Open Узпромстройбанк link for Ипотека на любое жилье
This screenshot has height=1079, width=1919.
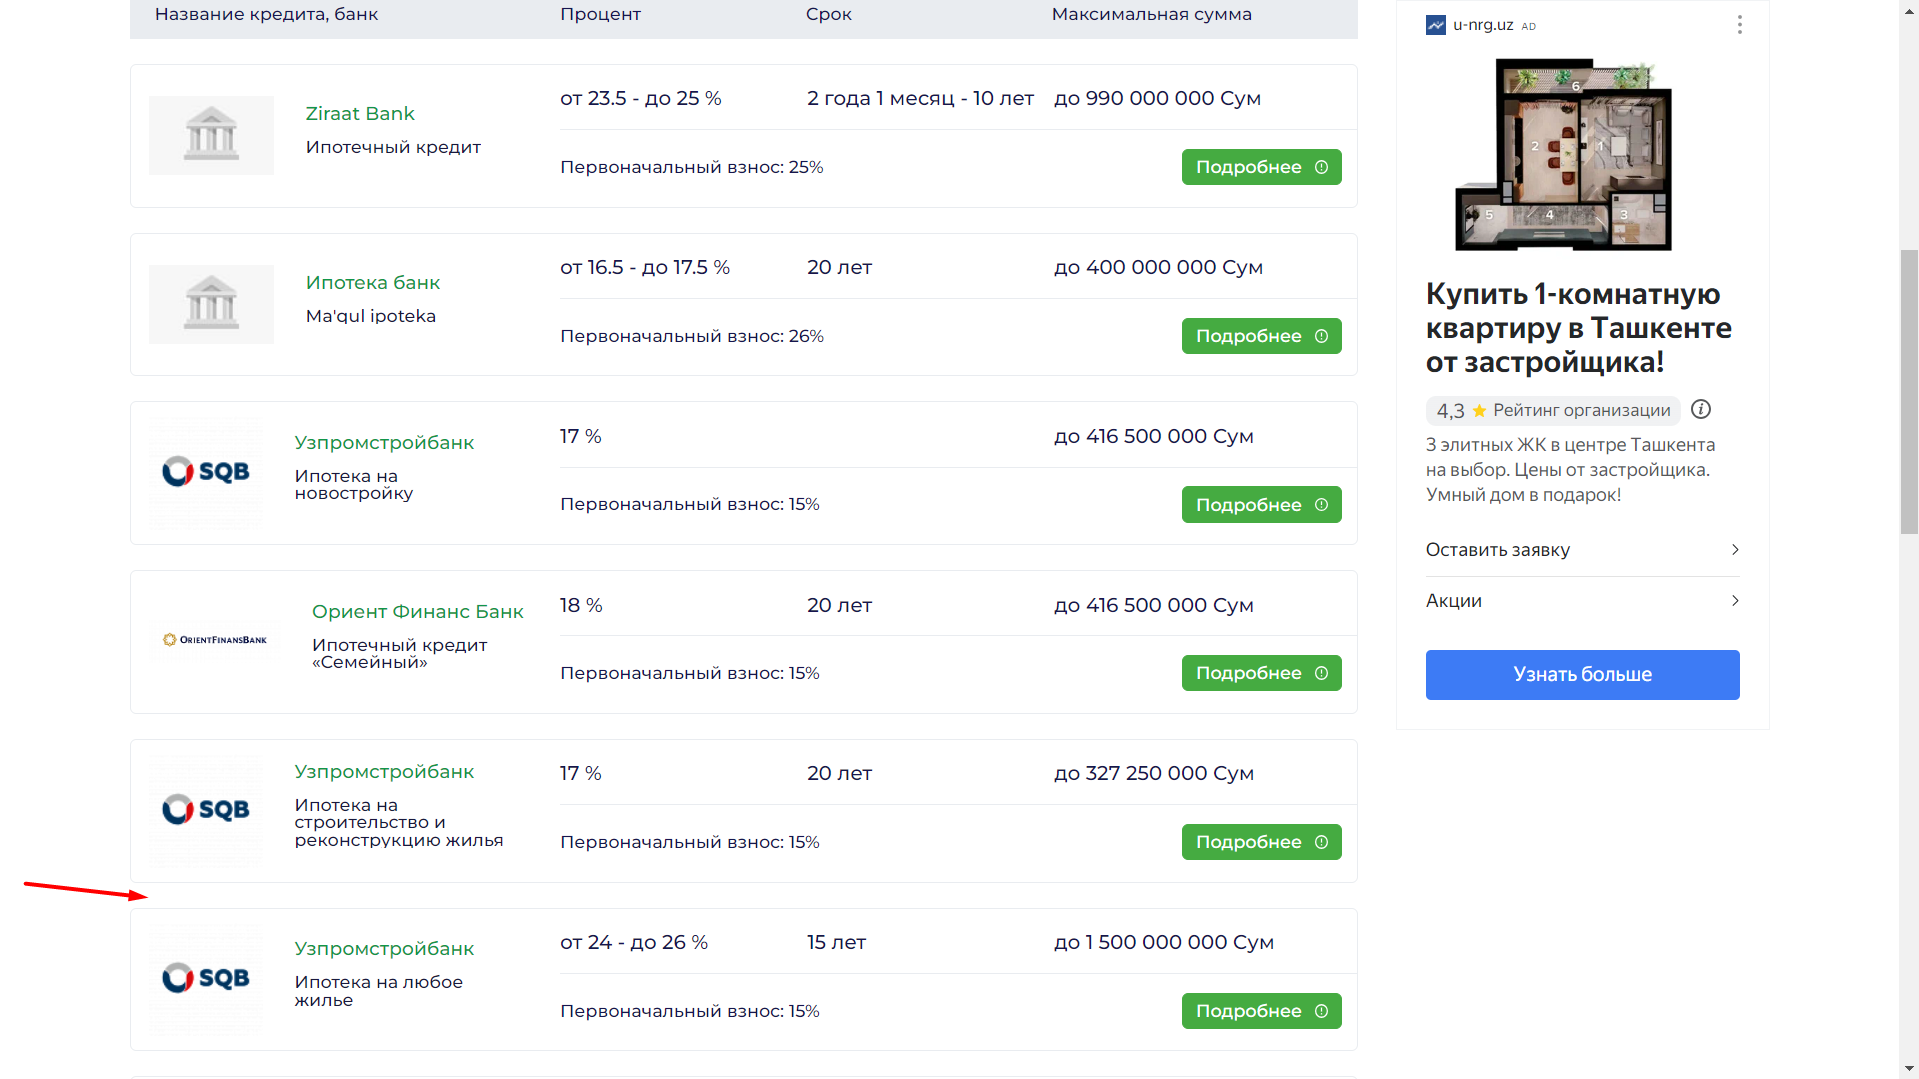[384, 948]
